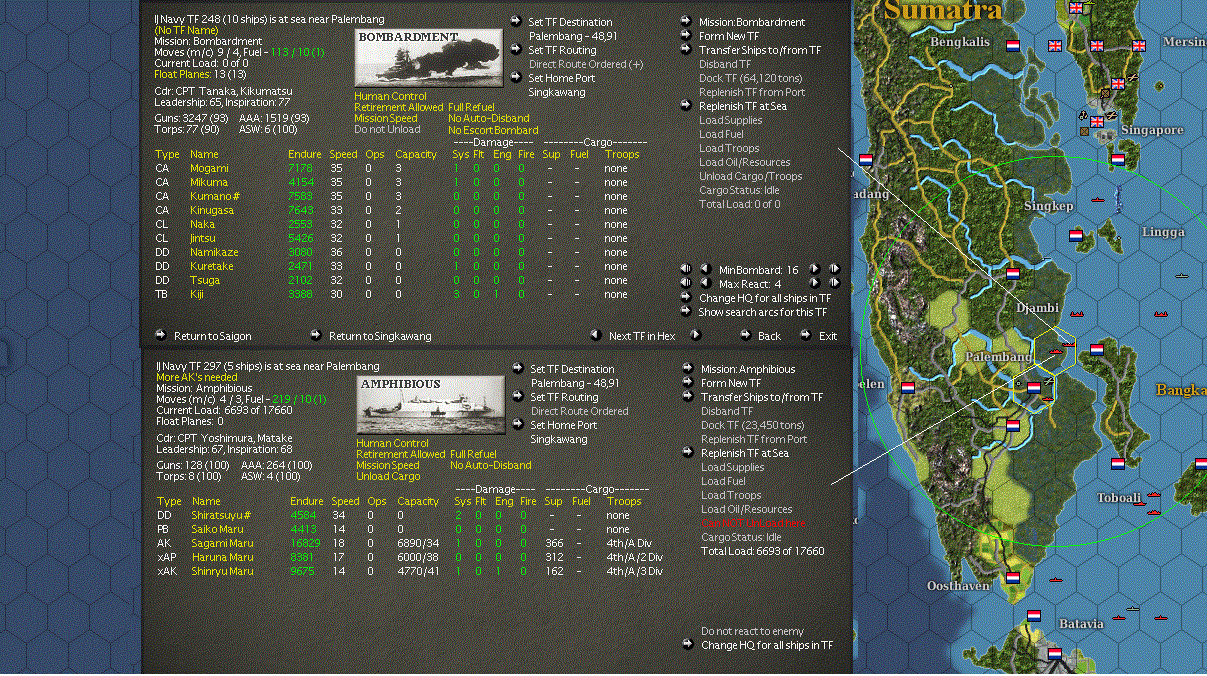
Task: Increase Max React using the fast right arrow
Action: click(x=833, y=283)
